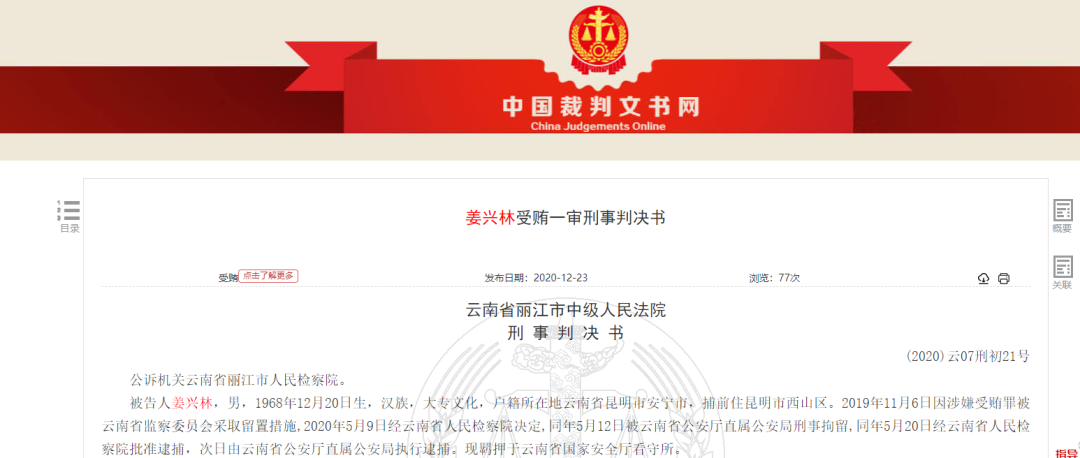This screenshot has height=458, width=1080.
Task: Print the document using printer icon
Action: pos(1004,278)
